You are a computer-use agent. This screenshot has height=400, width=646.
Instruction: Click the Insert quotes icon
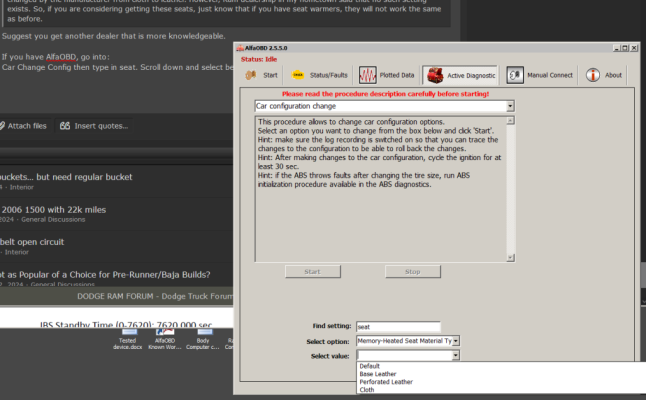coord(65,126)
